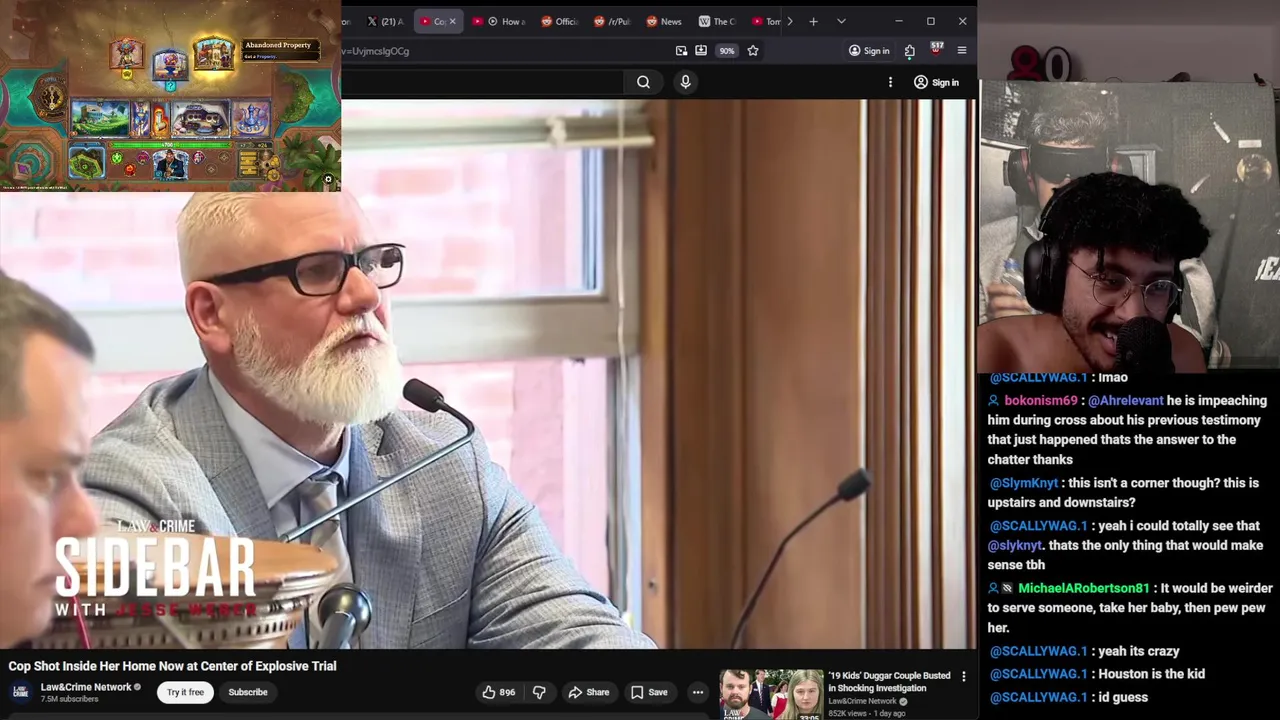Open options for the Duggar suggested video
The image size is (1280, 720).
964,677
